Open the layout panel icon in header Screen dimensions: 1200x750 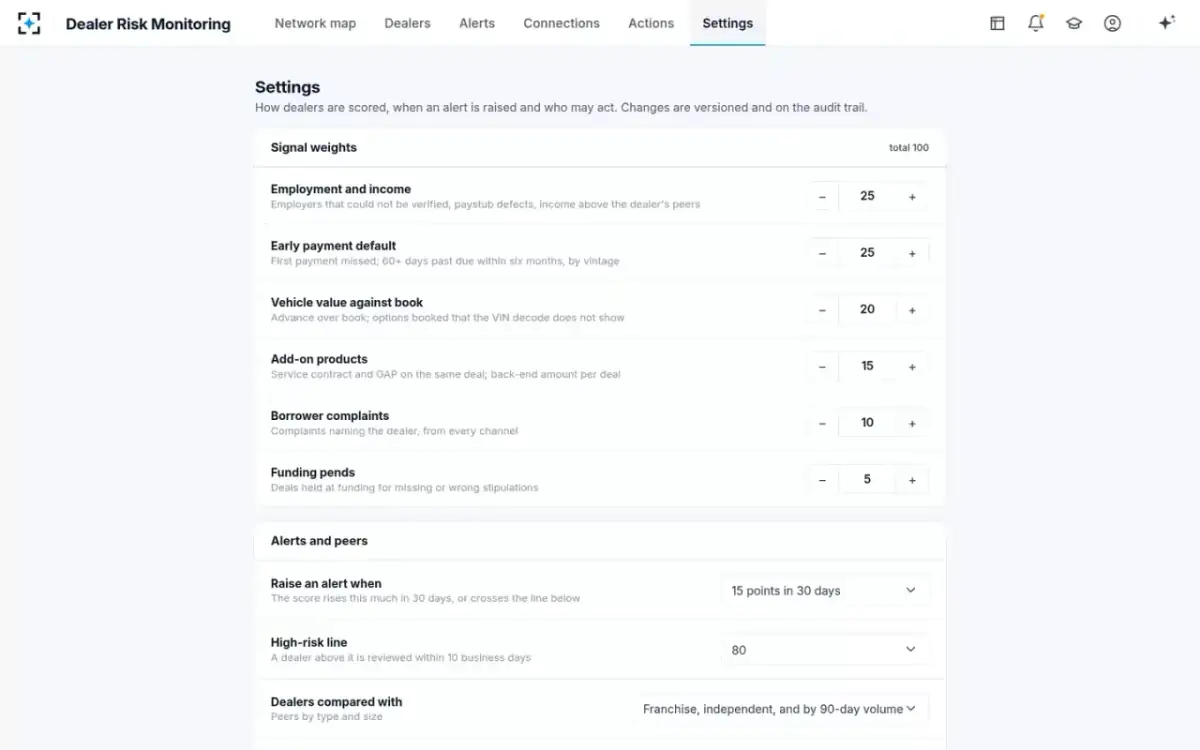(997, 23)
